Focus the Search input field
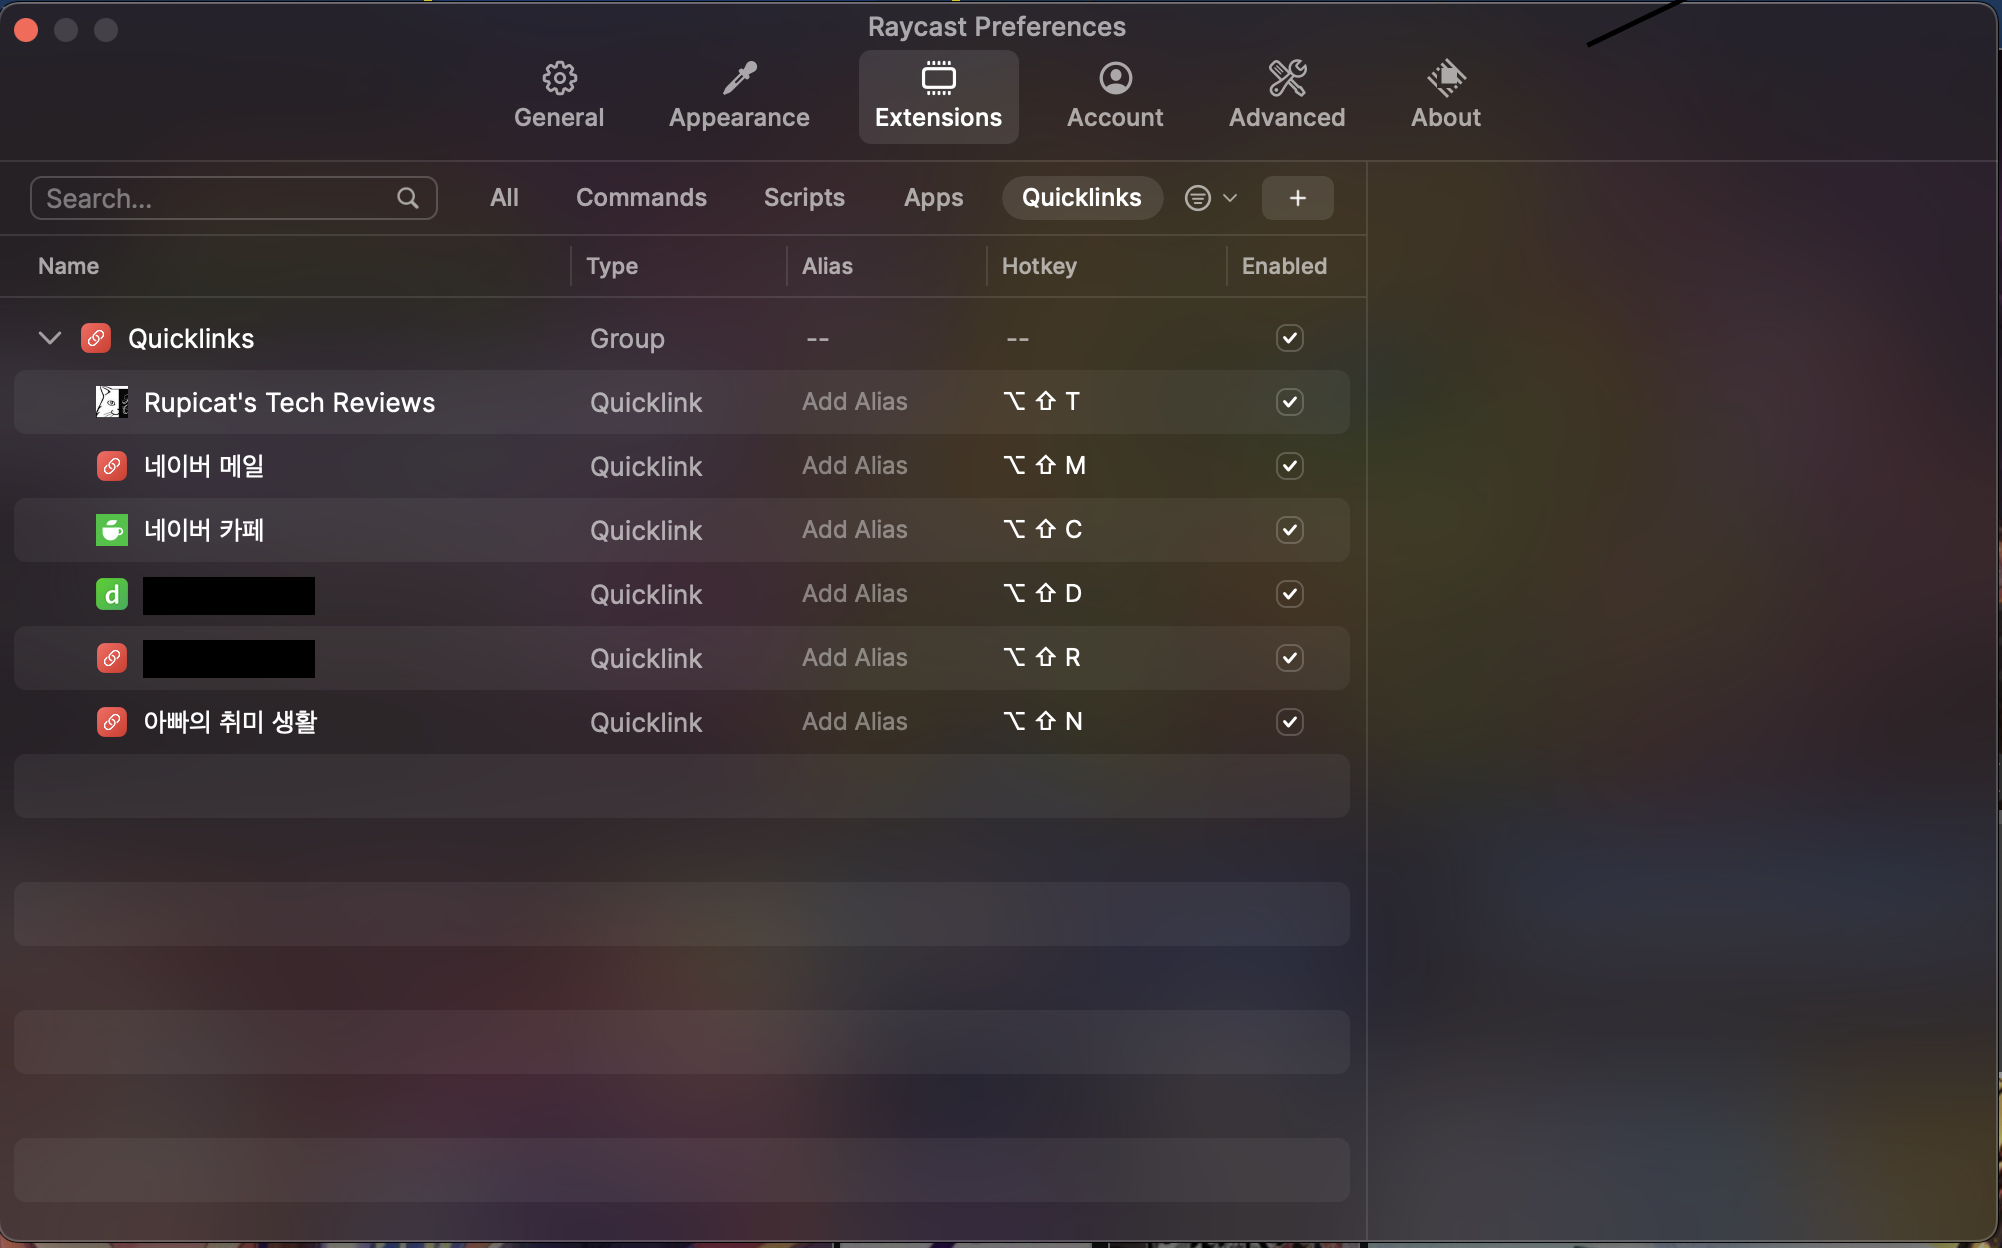 click(x=215, y=198)
